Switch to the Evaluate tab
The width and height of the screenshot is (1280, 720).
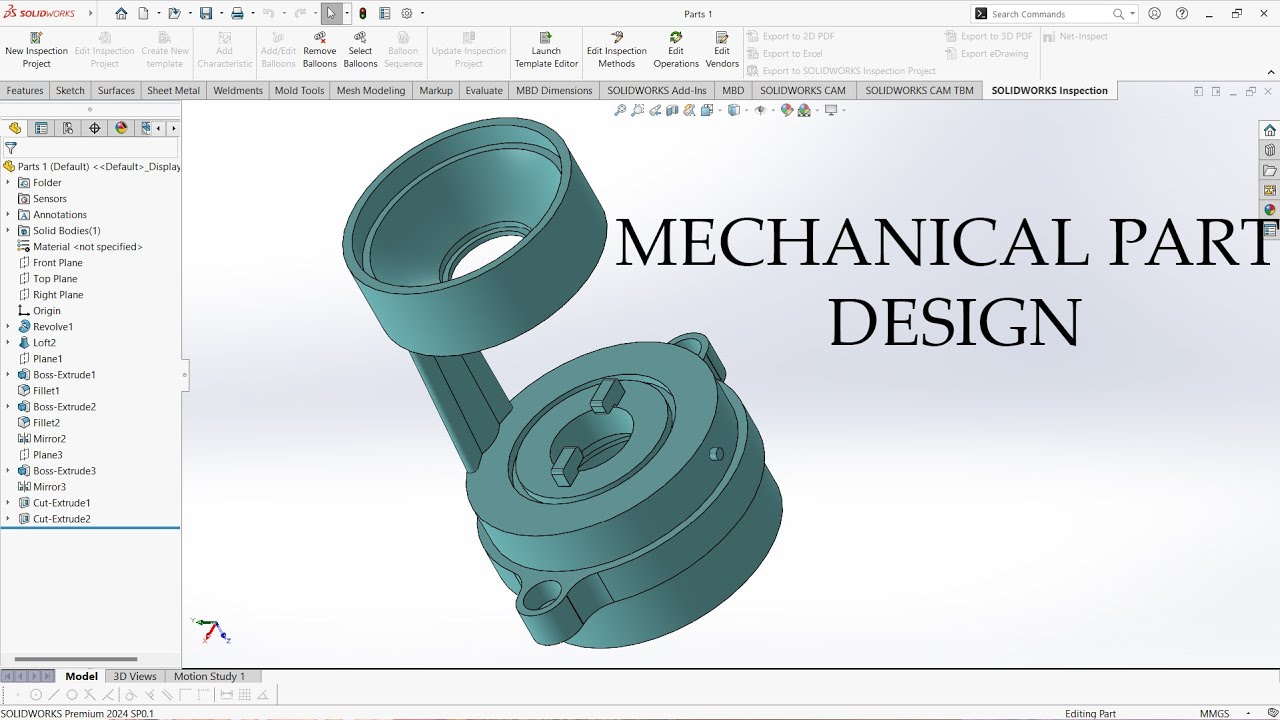point(484,90)
